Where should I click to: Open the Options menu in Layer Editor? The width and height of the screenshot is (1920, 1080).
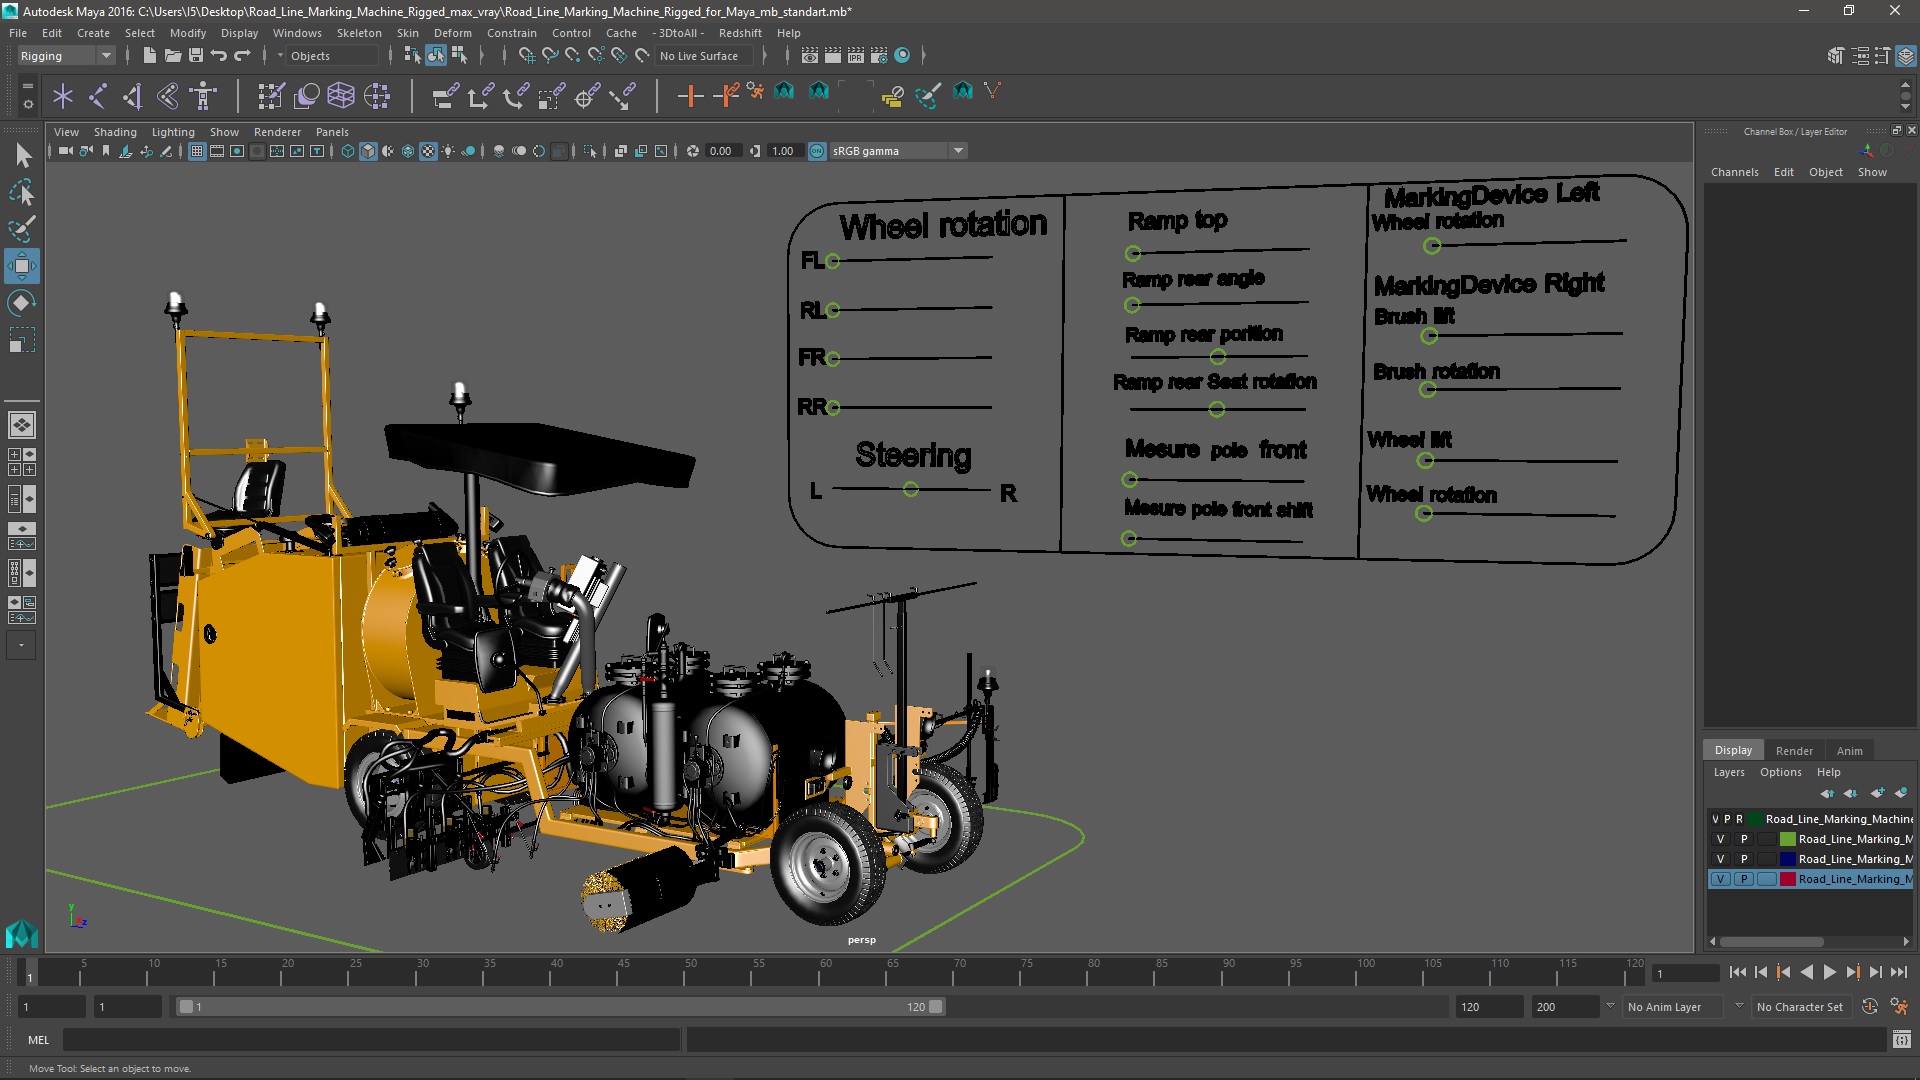point(1780,772)
